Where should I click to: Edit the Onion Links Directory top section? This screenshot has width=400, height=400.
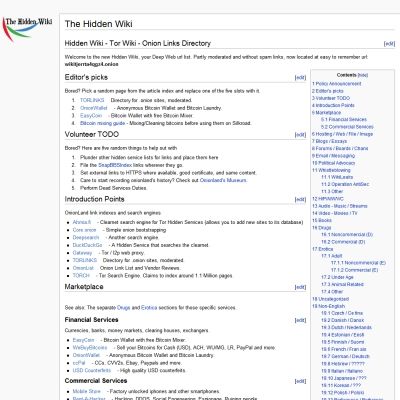(x=389, y=44)
